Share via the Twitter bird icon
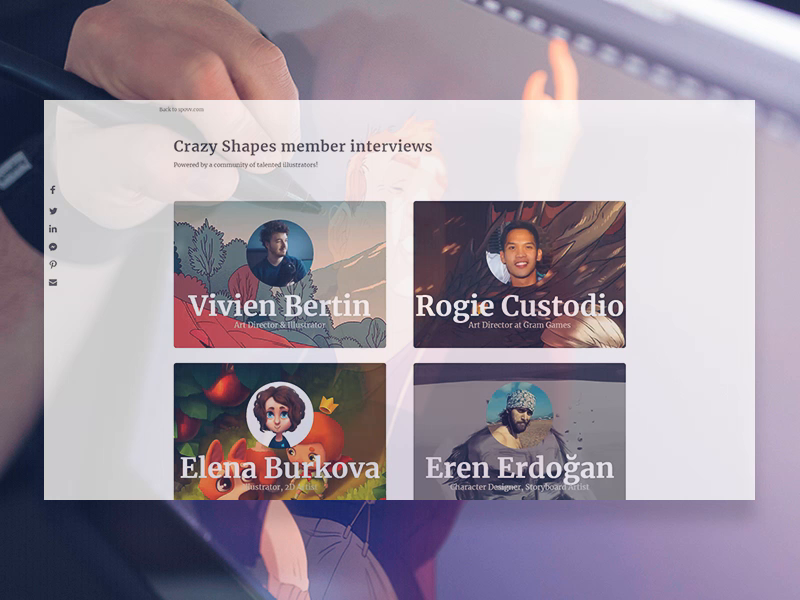800x600 pixels. pos(53,211)
